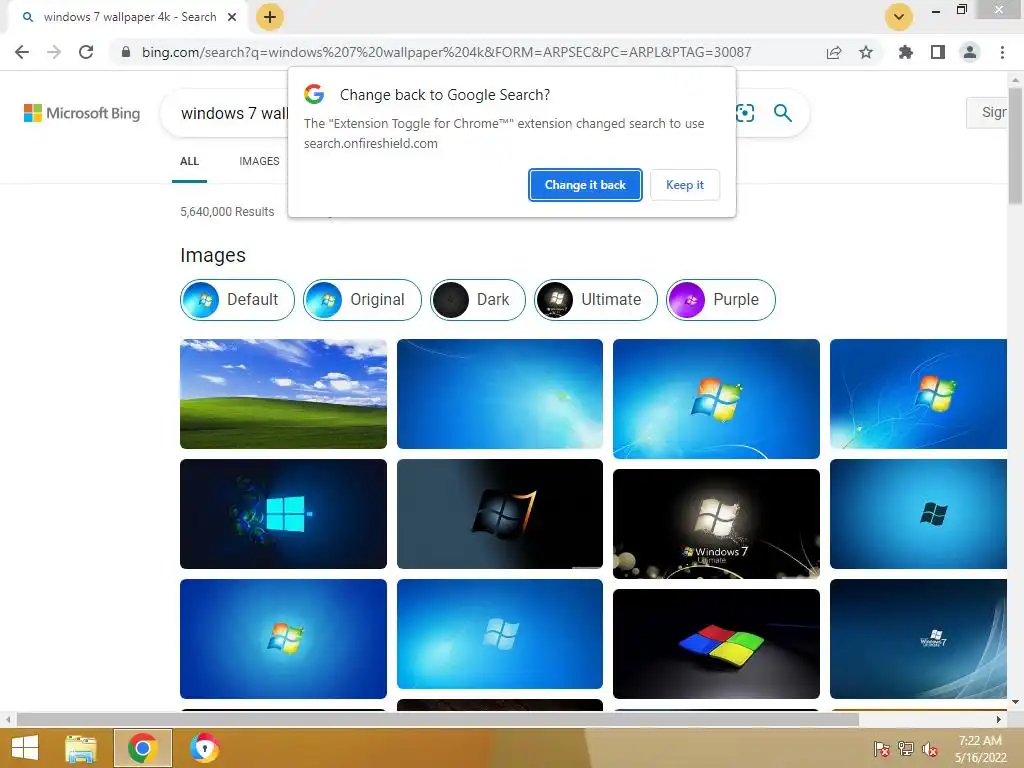This screenshot has height=768, width=1024.
Task: Click the Microsoft Bing logo
Action: click(x=82, y=113)
